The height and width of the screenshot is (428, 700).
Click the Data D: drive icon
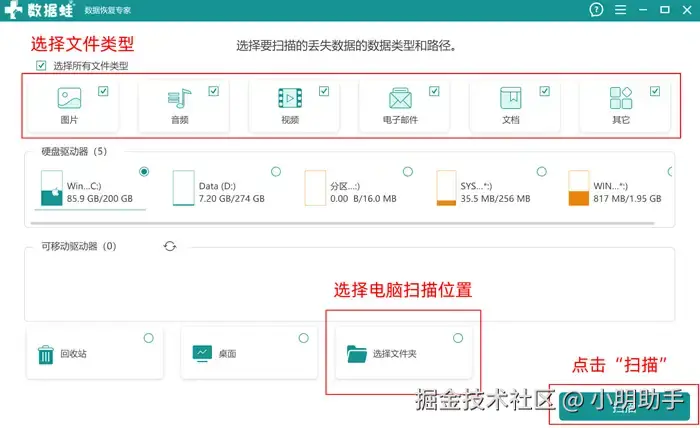point(183,188)
